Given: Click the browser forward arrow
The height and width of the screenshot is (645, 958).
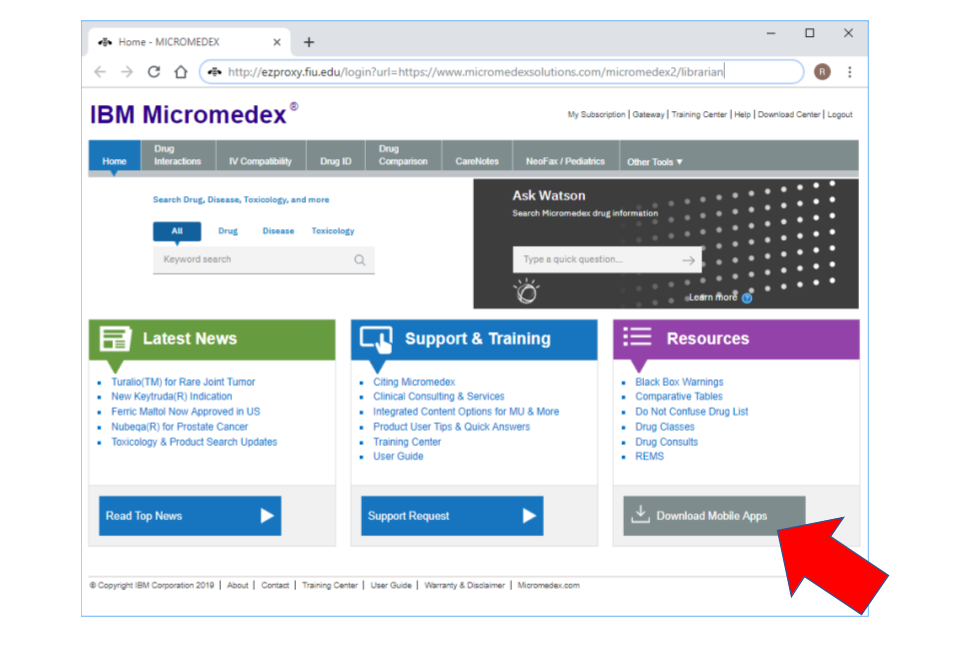Looking at the screenshot, I should (127, 72).
